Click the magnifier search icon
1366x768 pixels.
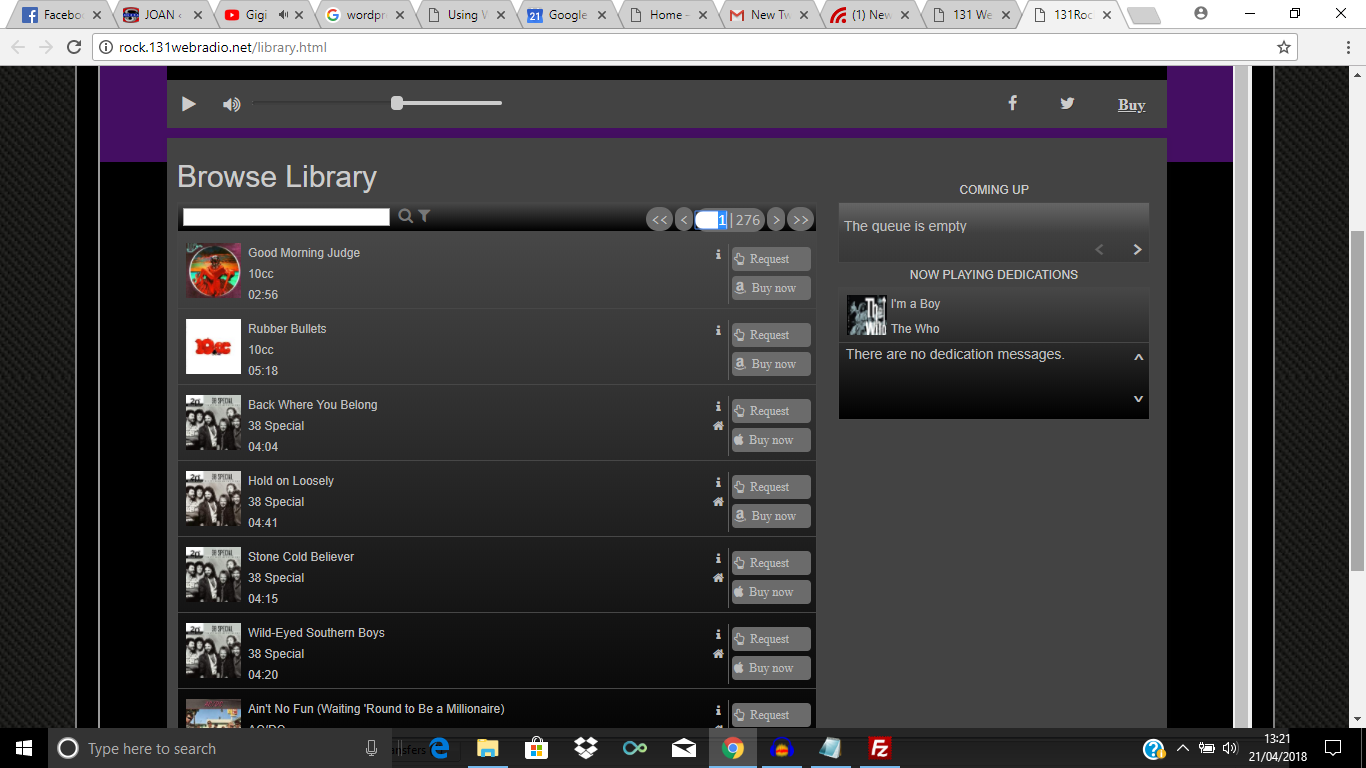click(x=406, y=216)
